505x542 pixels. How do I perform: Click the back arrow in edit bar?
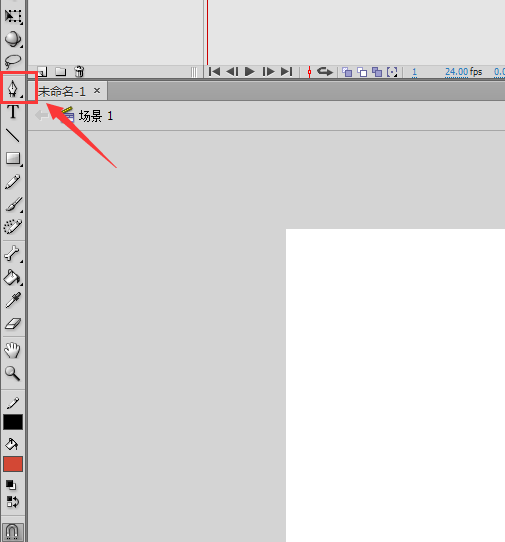(42, 115)
